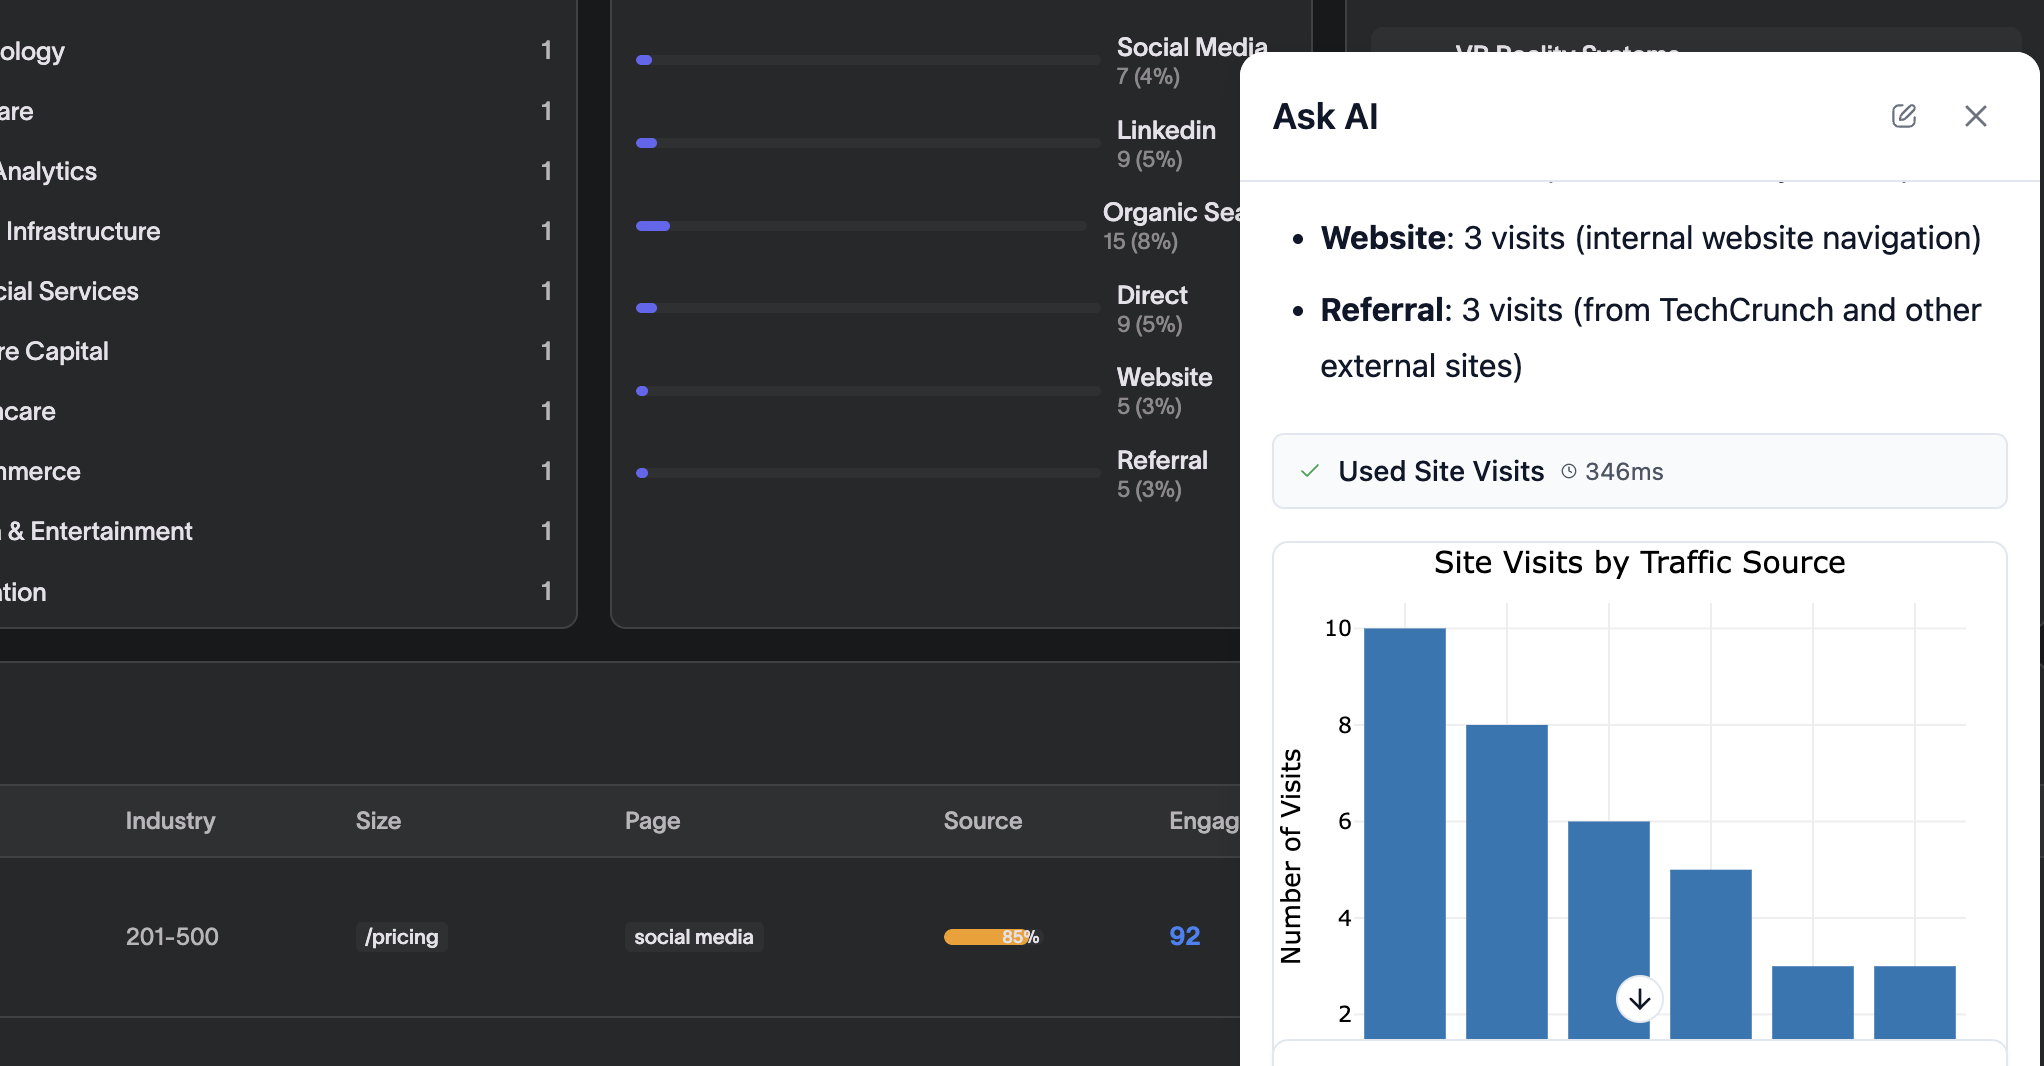
Task: Sort table by Page column header
Action: [652, 821]
